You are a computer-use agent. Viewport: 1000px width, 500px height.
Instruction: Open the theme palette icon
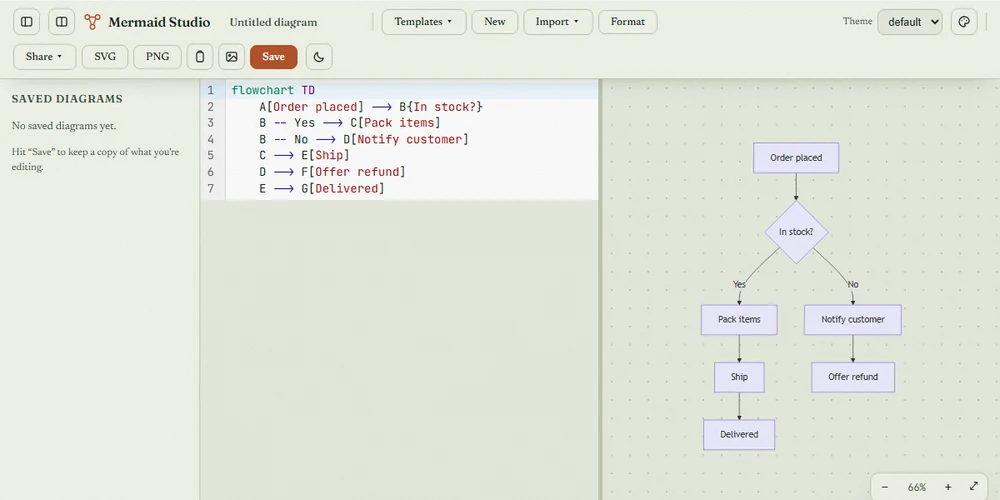pos(964,22)
